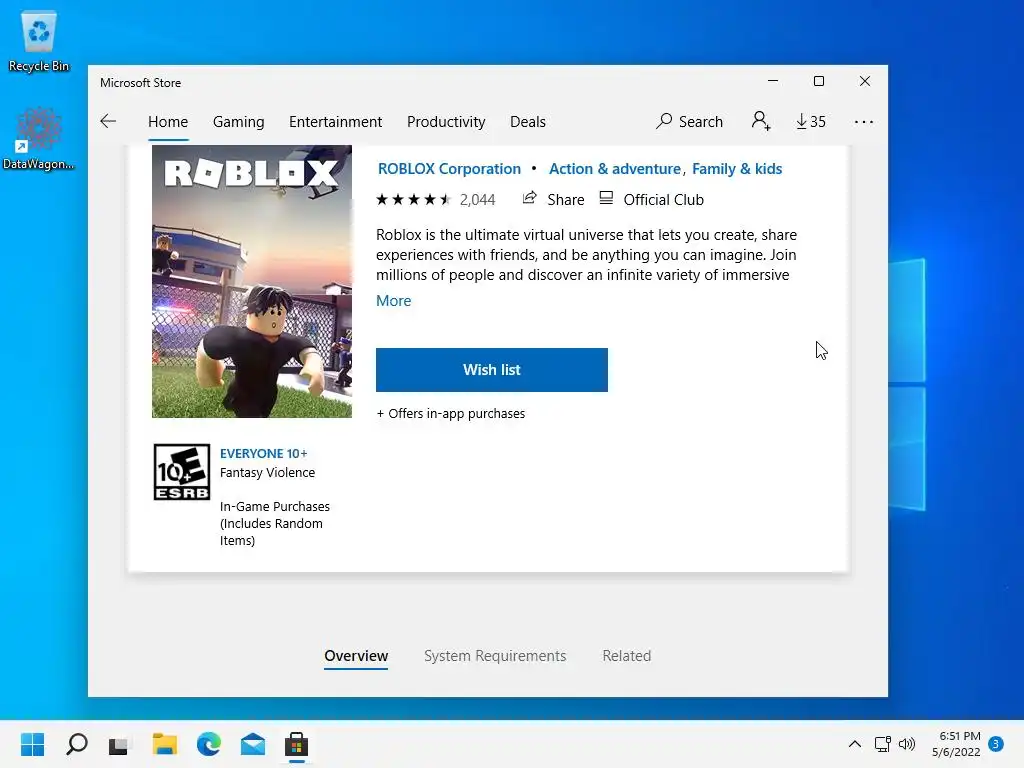Screen dimensions: 1024x768
Task: Launch Microsoft Edge from the taskbar
Action: coord(208,744)
